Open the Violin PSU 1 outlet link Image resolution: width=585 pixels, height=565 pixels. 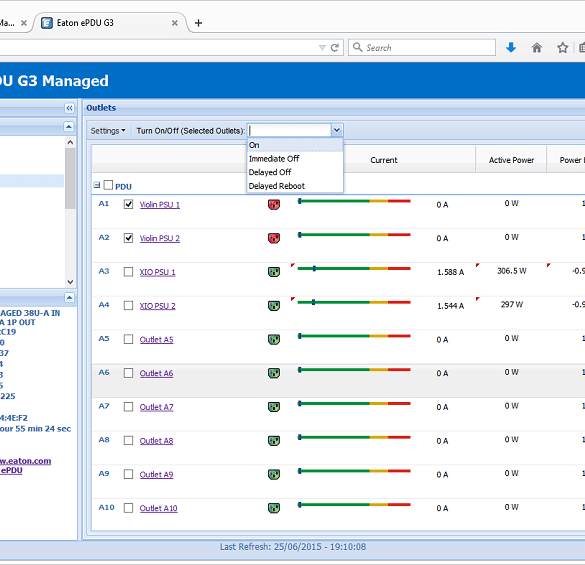[x=160, y=205]
